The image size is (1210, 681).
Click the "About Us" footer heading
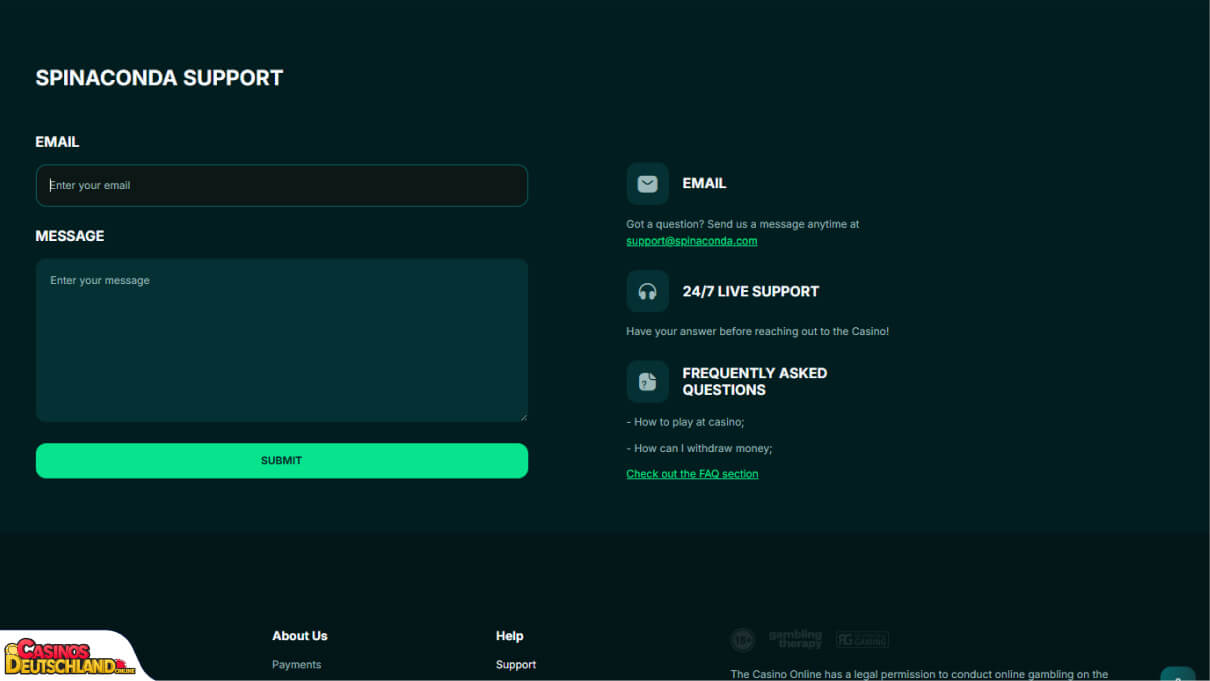[x=300, y=636]
